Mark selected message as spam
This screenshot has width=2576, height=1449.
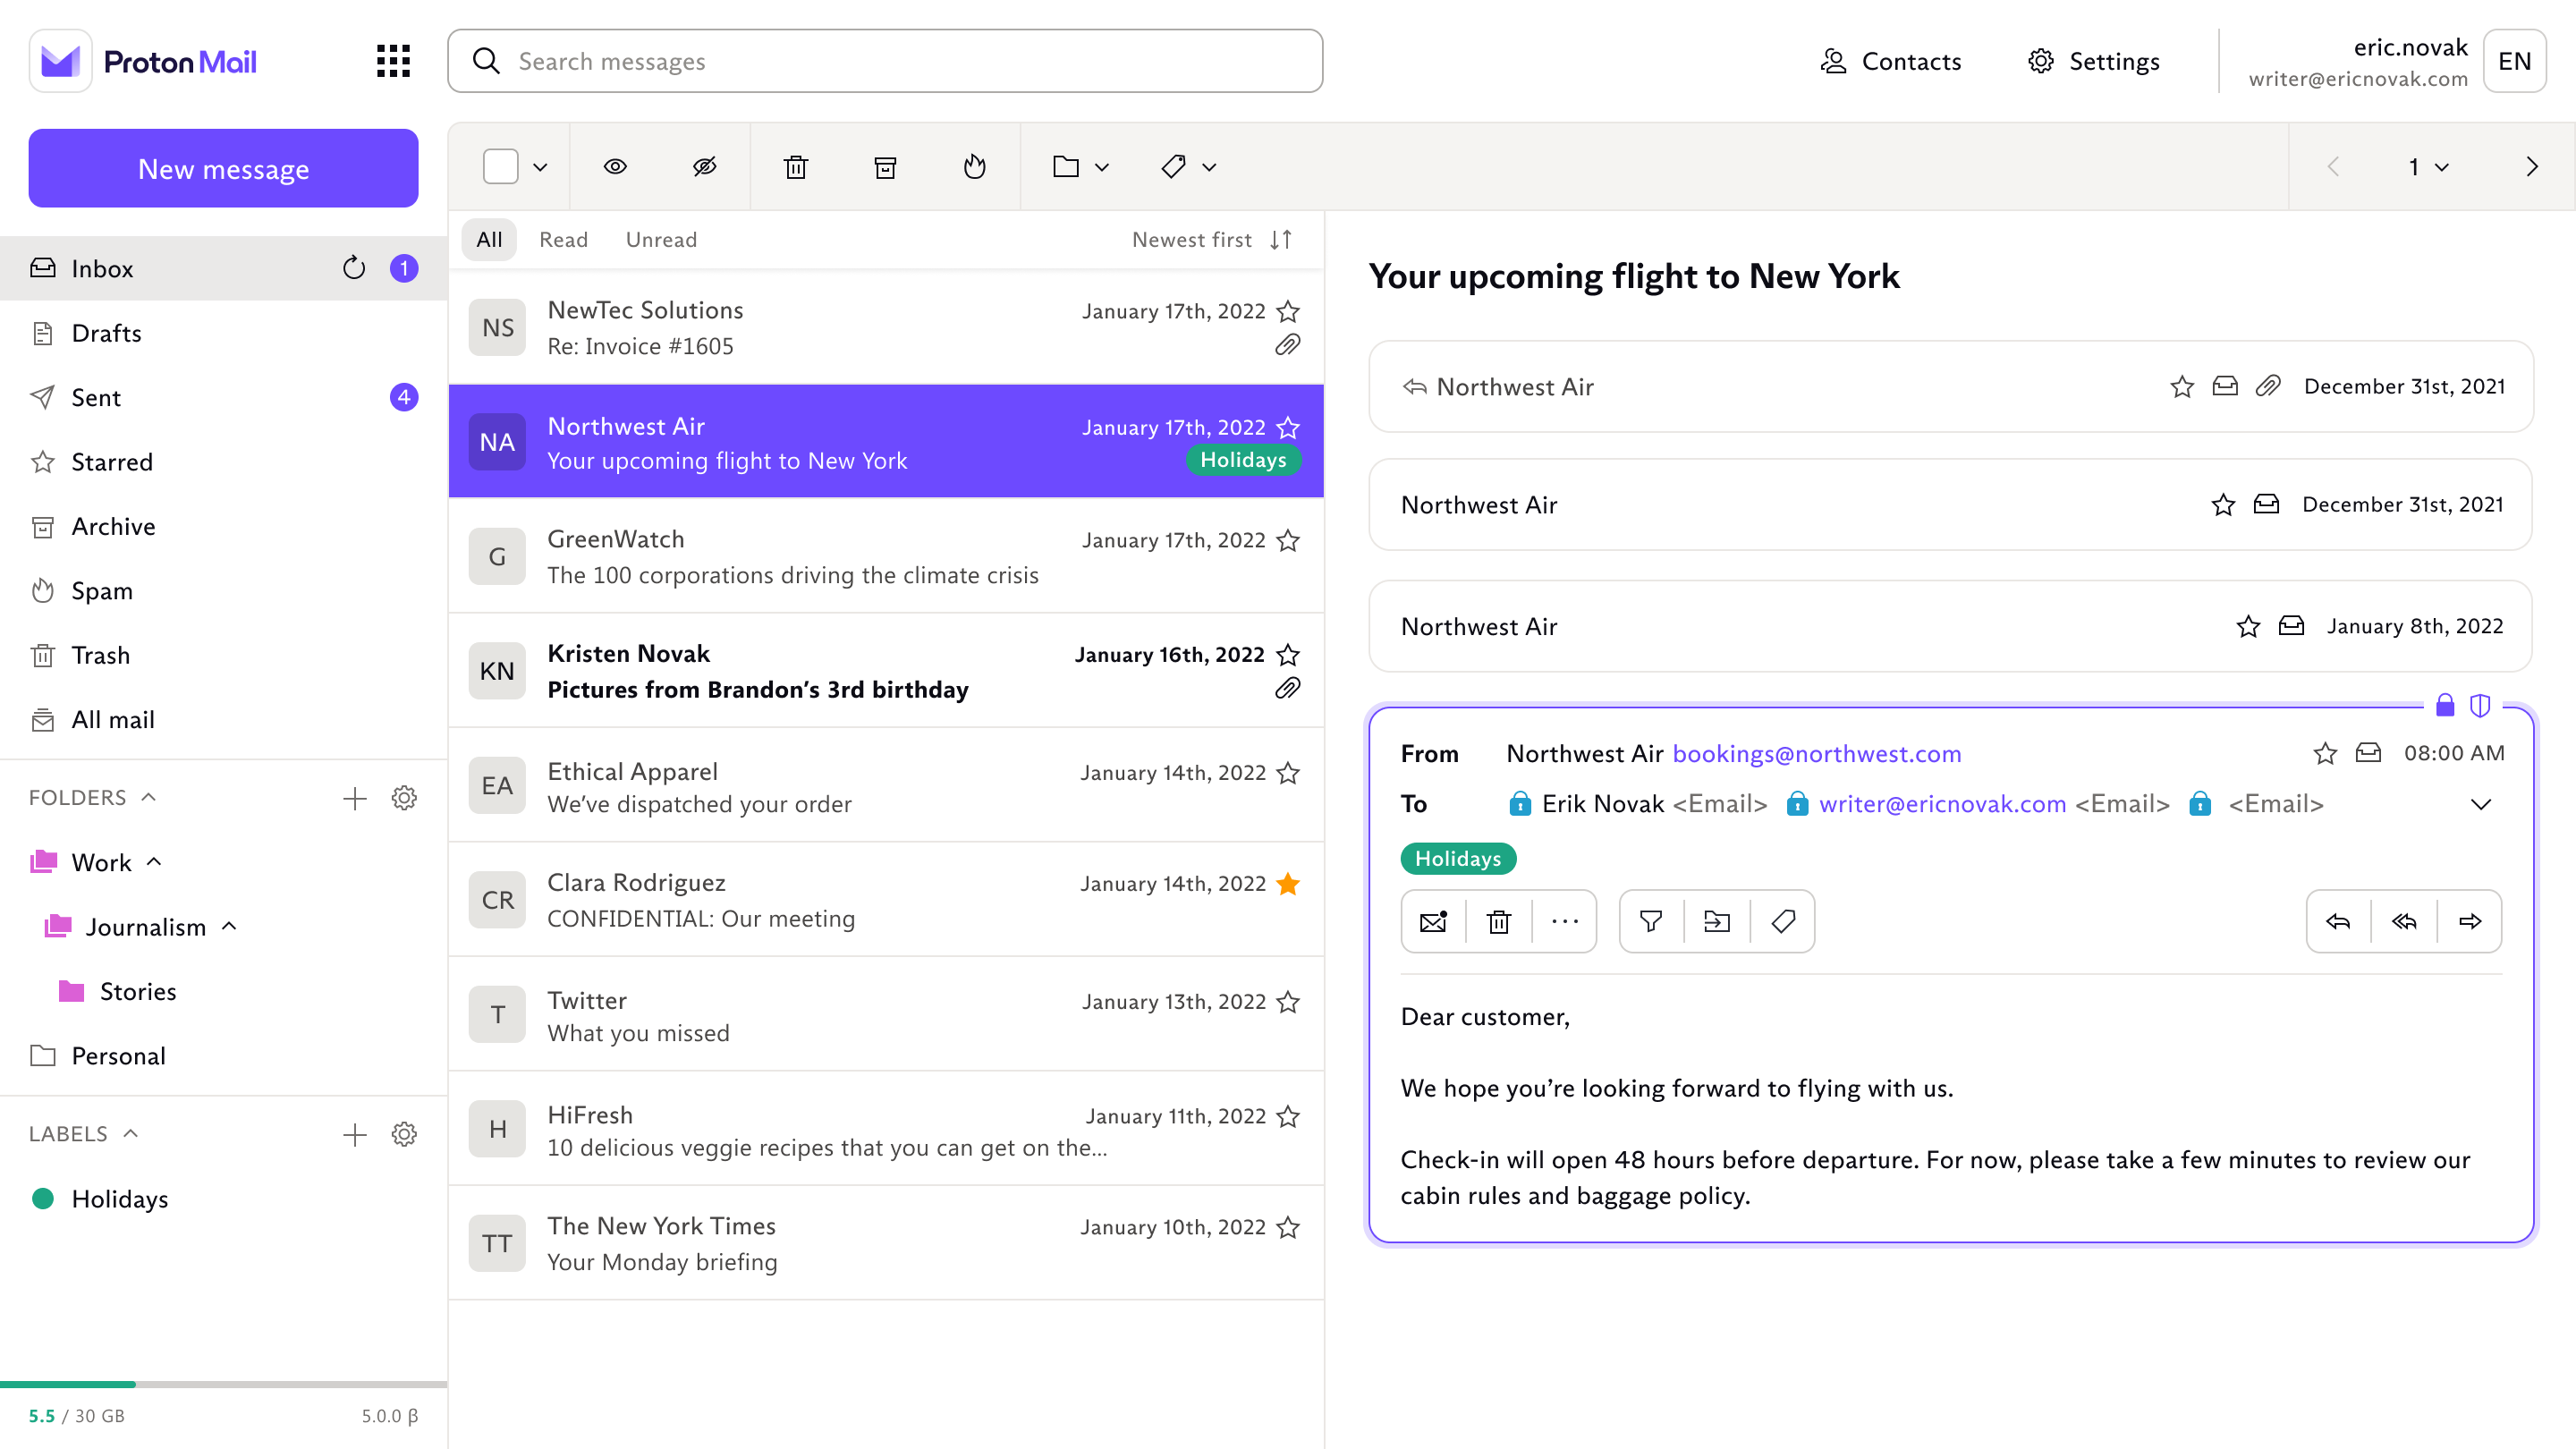coord(974,166)
